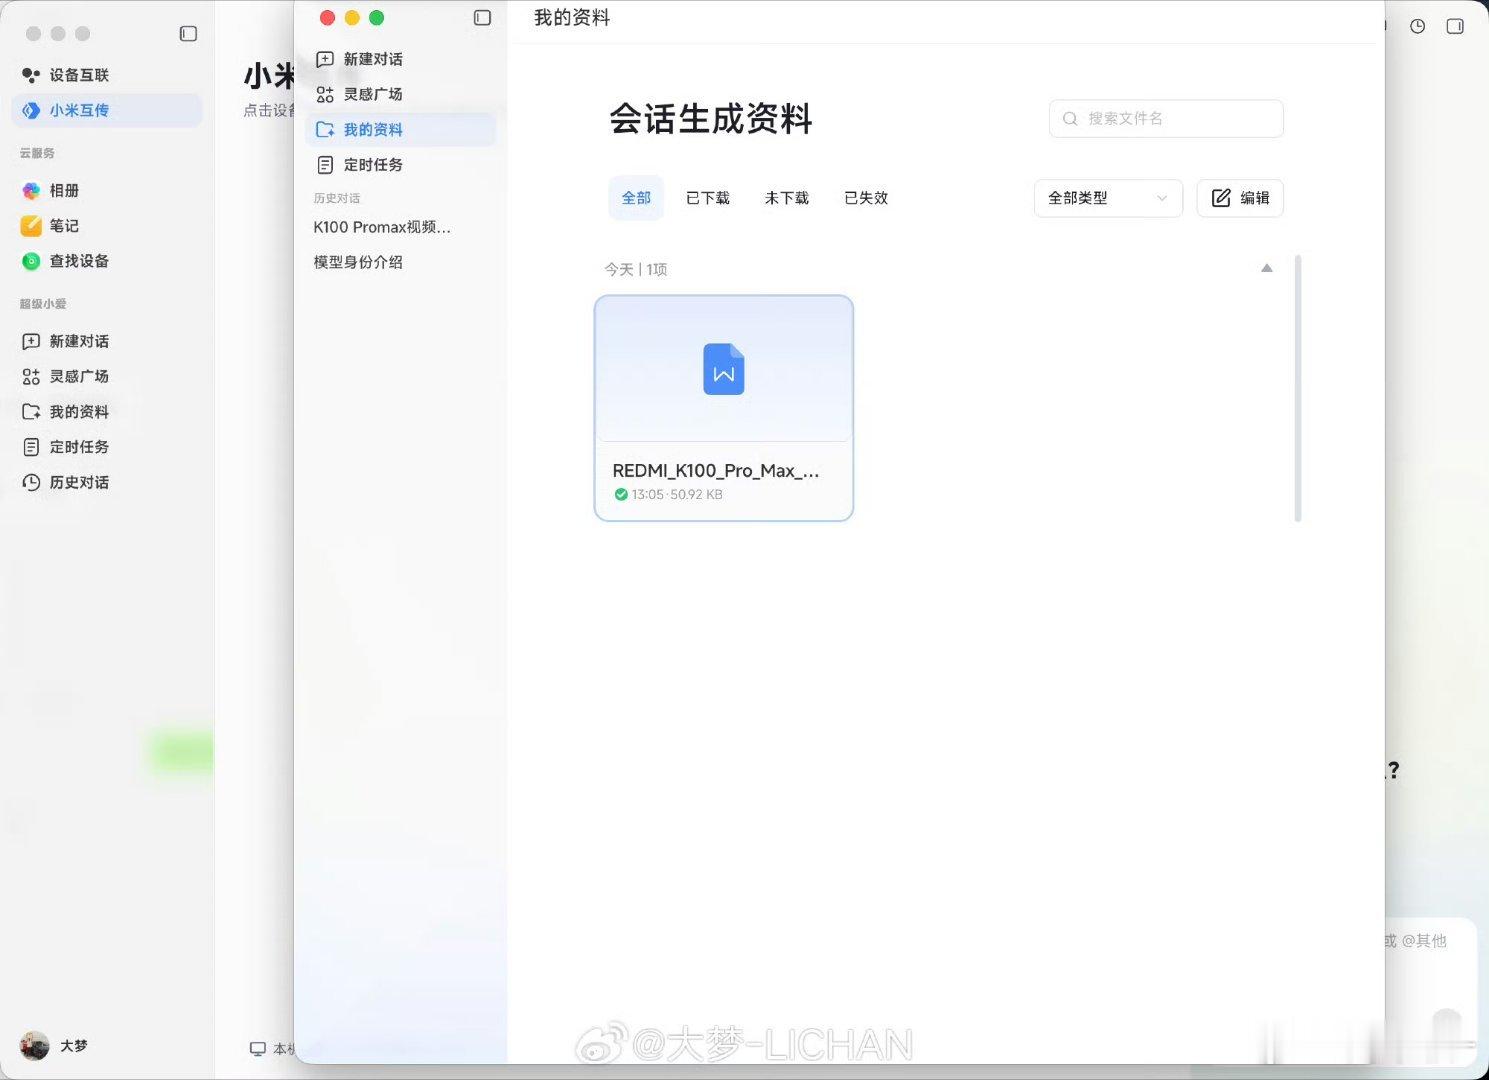
Task: Select highlighted 我的资料 in the front window sidebar
Action: (400, 130)
